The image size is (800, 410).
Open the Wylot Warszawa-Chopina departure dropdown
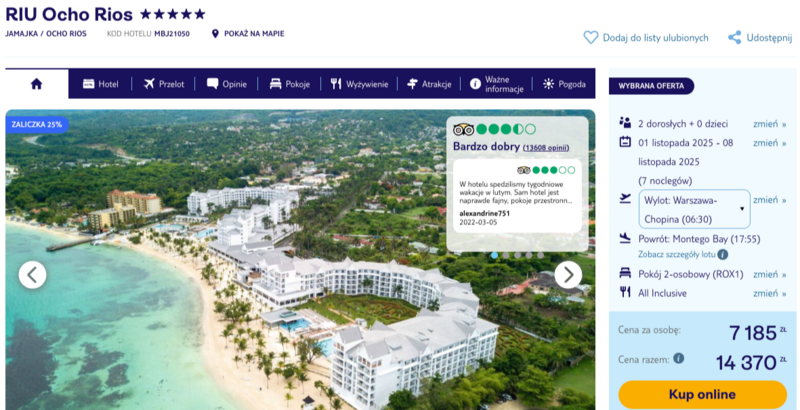coord(694,209)
